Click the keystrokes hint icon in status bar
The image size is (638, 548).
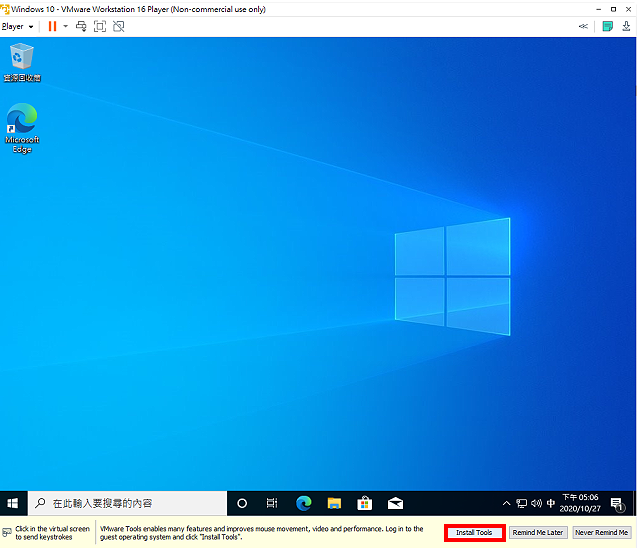point(7,533)
